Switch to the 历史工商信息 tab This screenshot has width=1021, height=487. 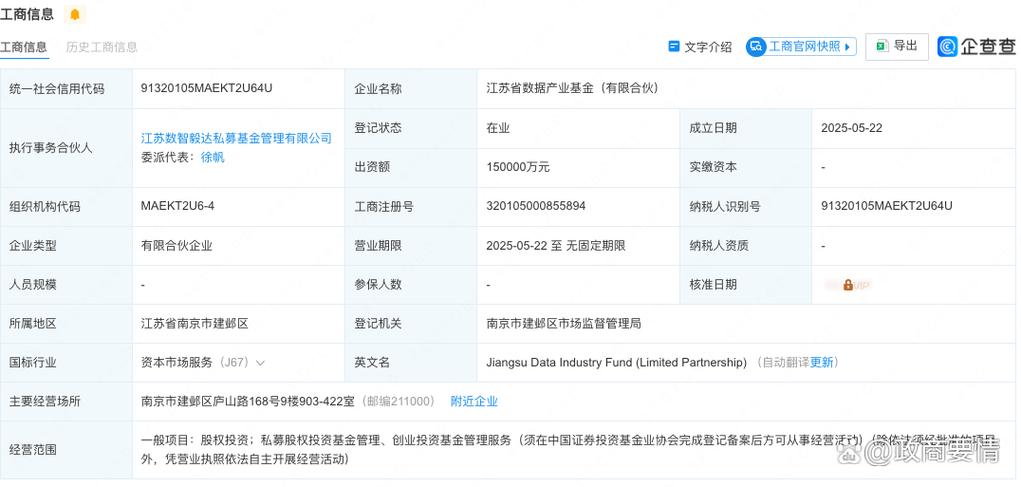102,47
